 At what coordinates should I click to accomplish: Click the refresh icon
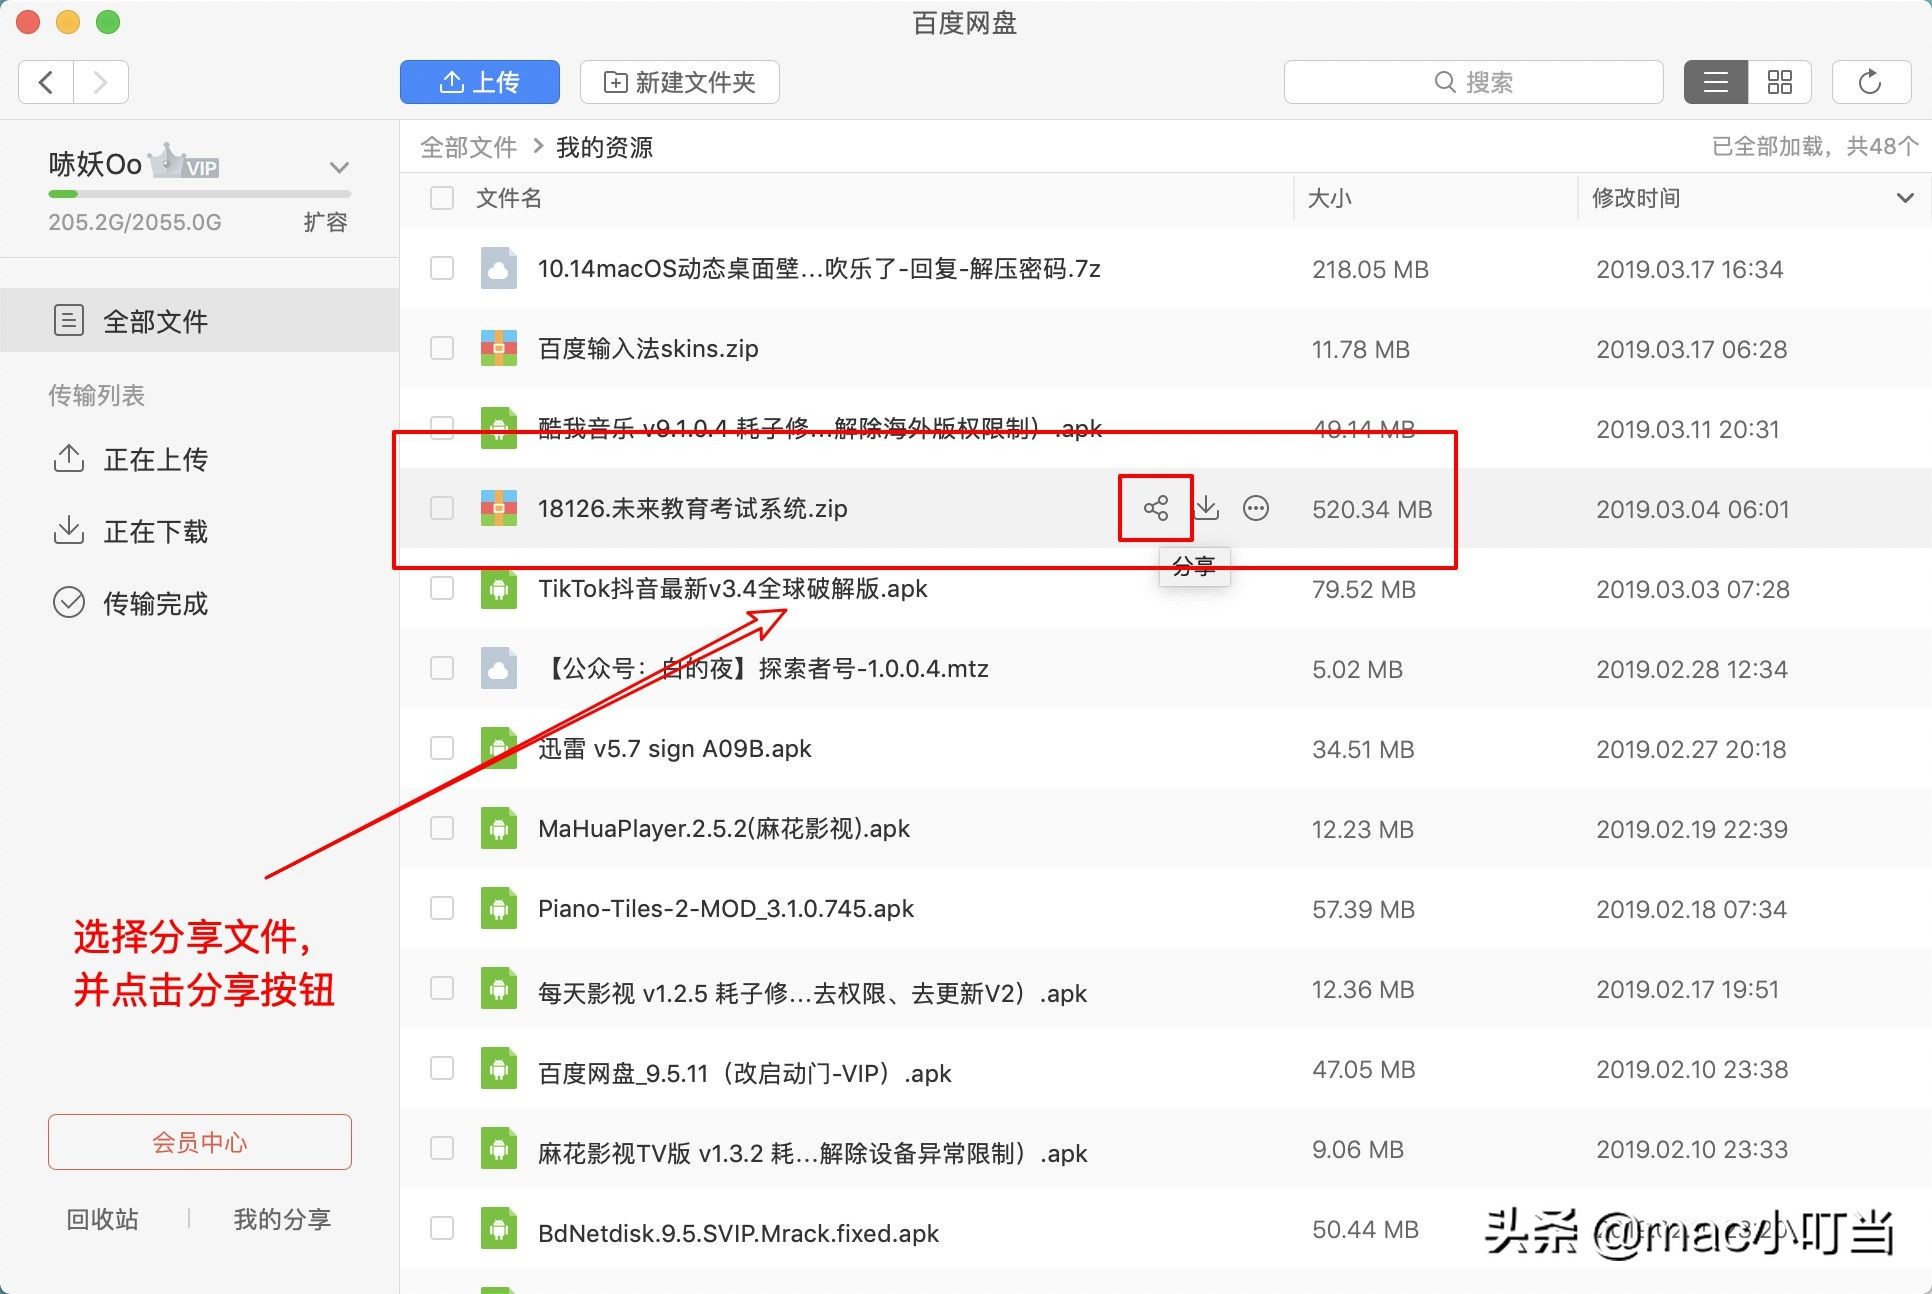1870,82
